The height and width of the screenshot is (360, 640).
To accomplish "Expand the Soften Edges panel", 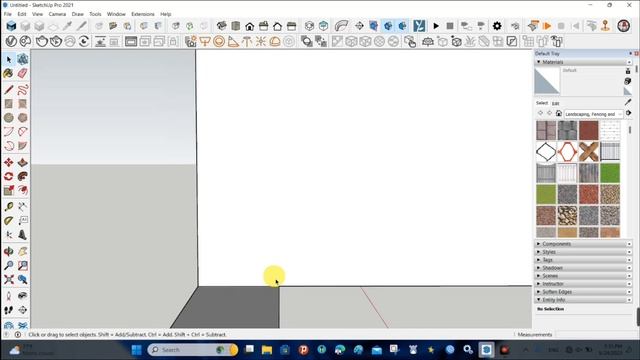I will click(583, 292).
